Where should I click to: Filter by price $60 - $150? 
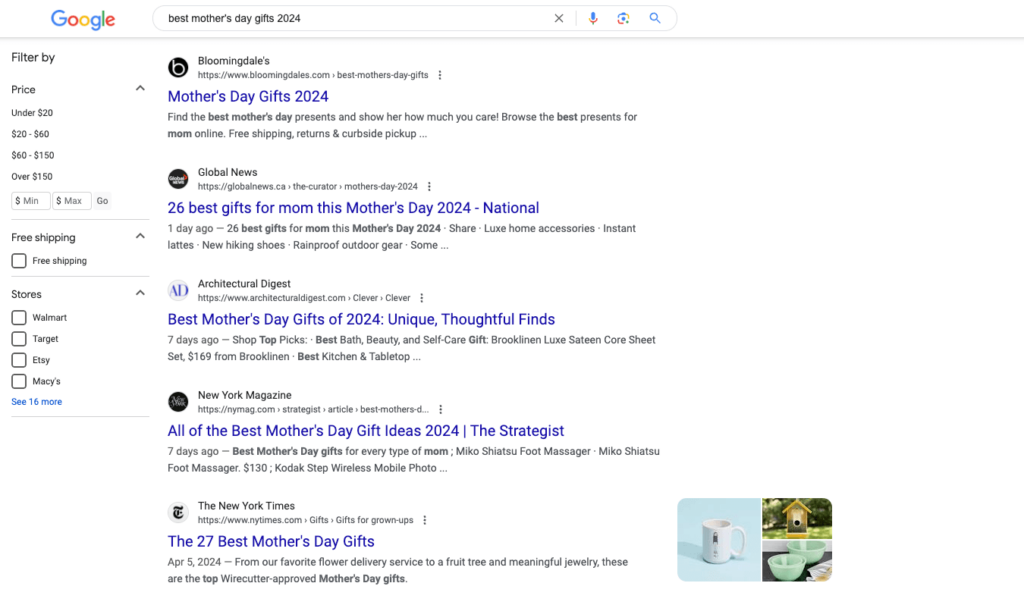(x=33, y=155)
